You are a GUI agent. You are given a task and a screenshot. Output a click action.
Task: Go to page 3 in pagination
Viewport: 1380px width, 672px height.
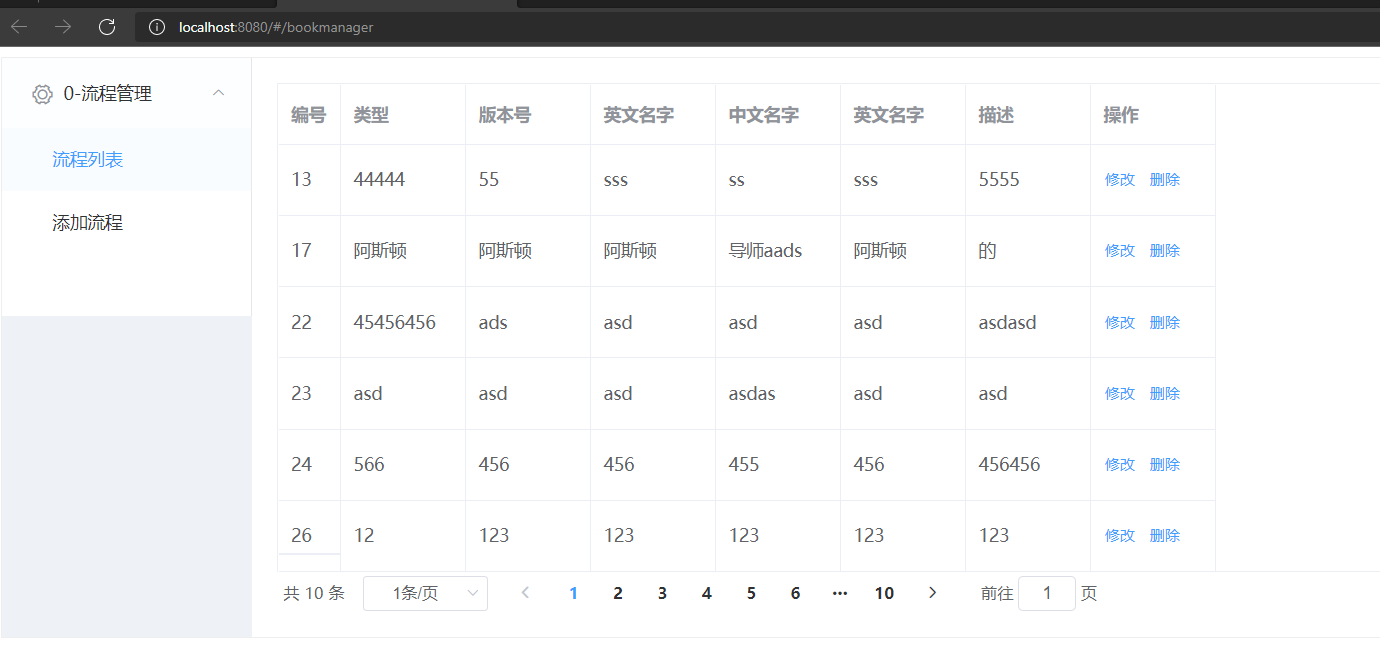click(x=662, y=593)
